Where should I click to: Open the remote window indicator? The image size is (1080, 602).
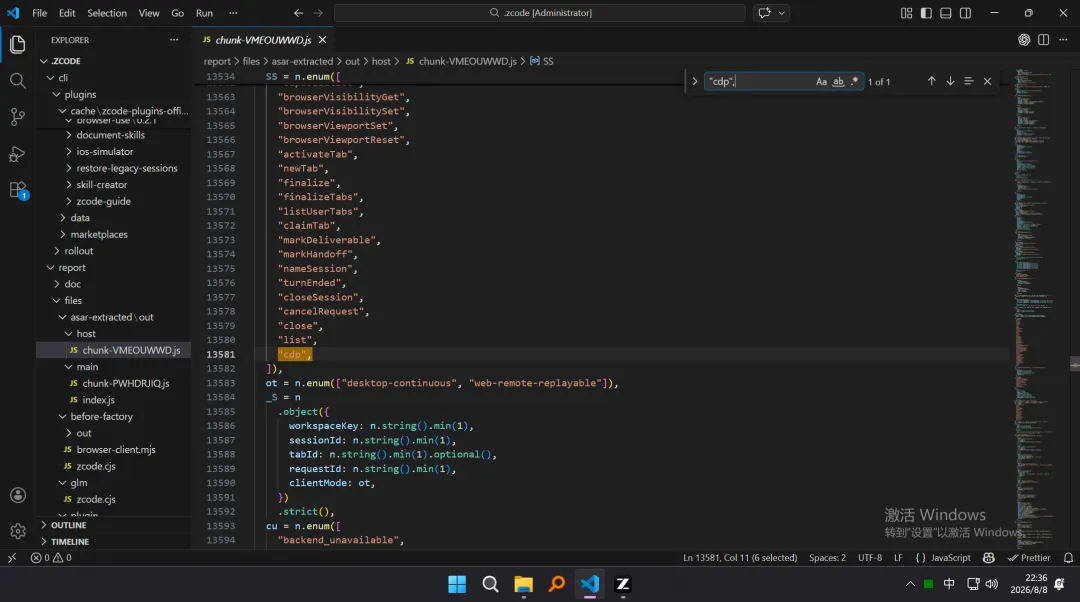(12, 558)
